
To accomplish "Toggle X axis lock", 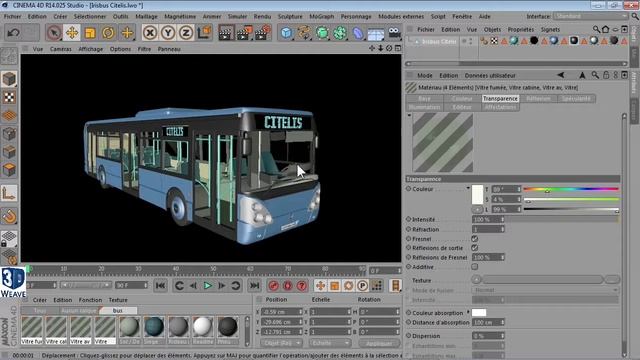I will pos(150,33).
